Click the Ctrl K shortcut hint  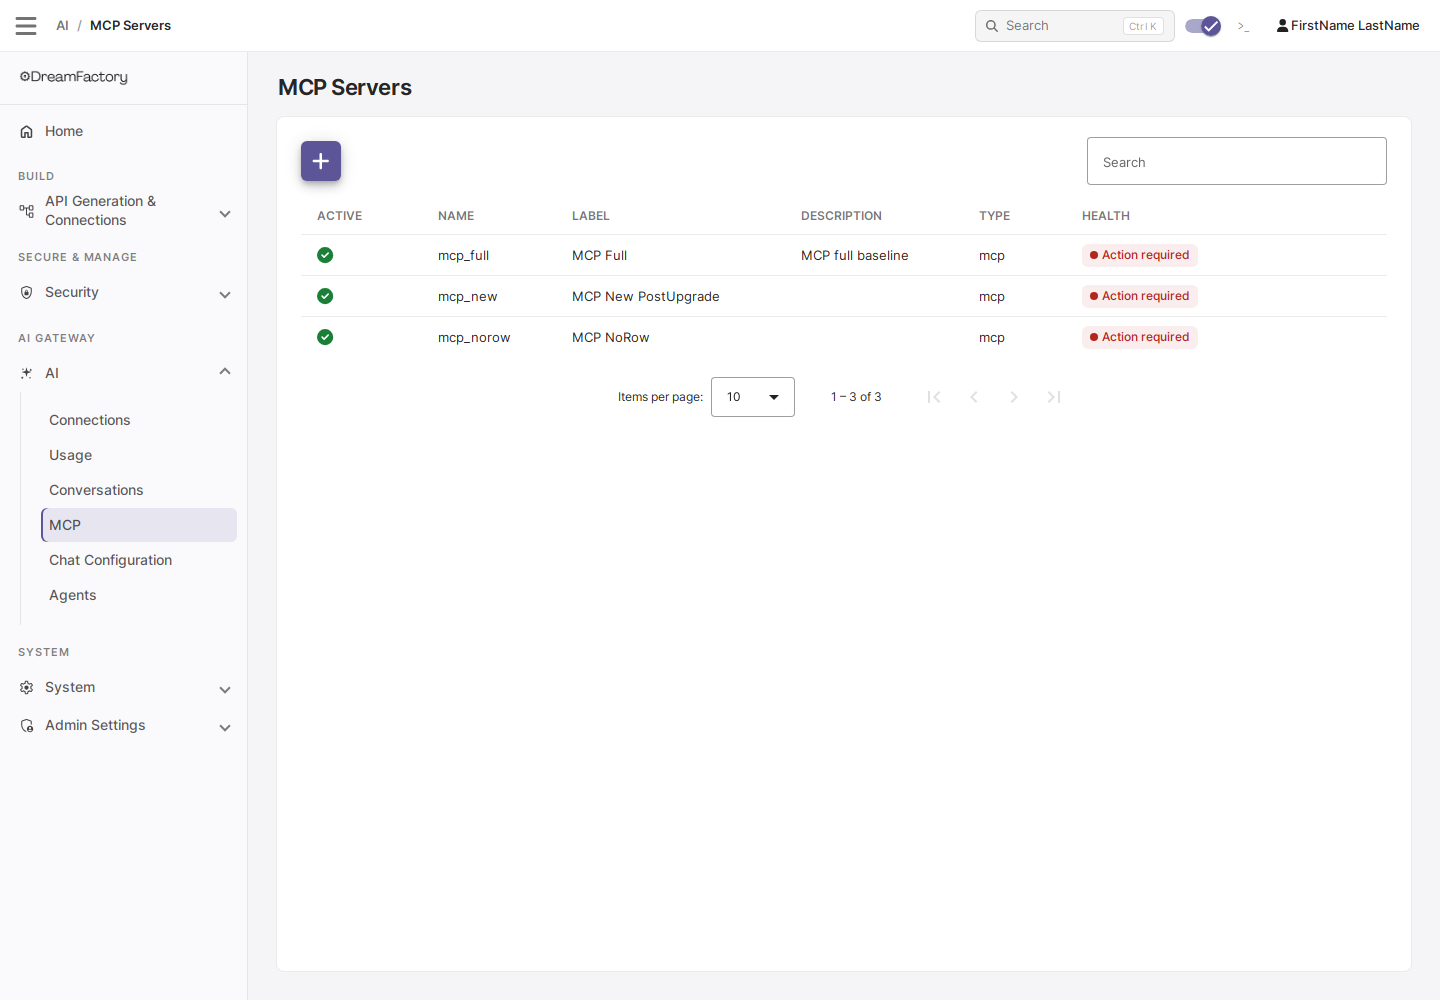click(x=1143, y=27)
